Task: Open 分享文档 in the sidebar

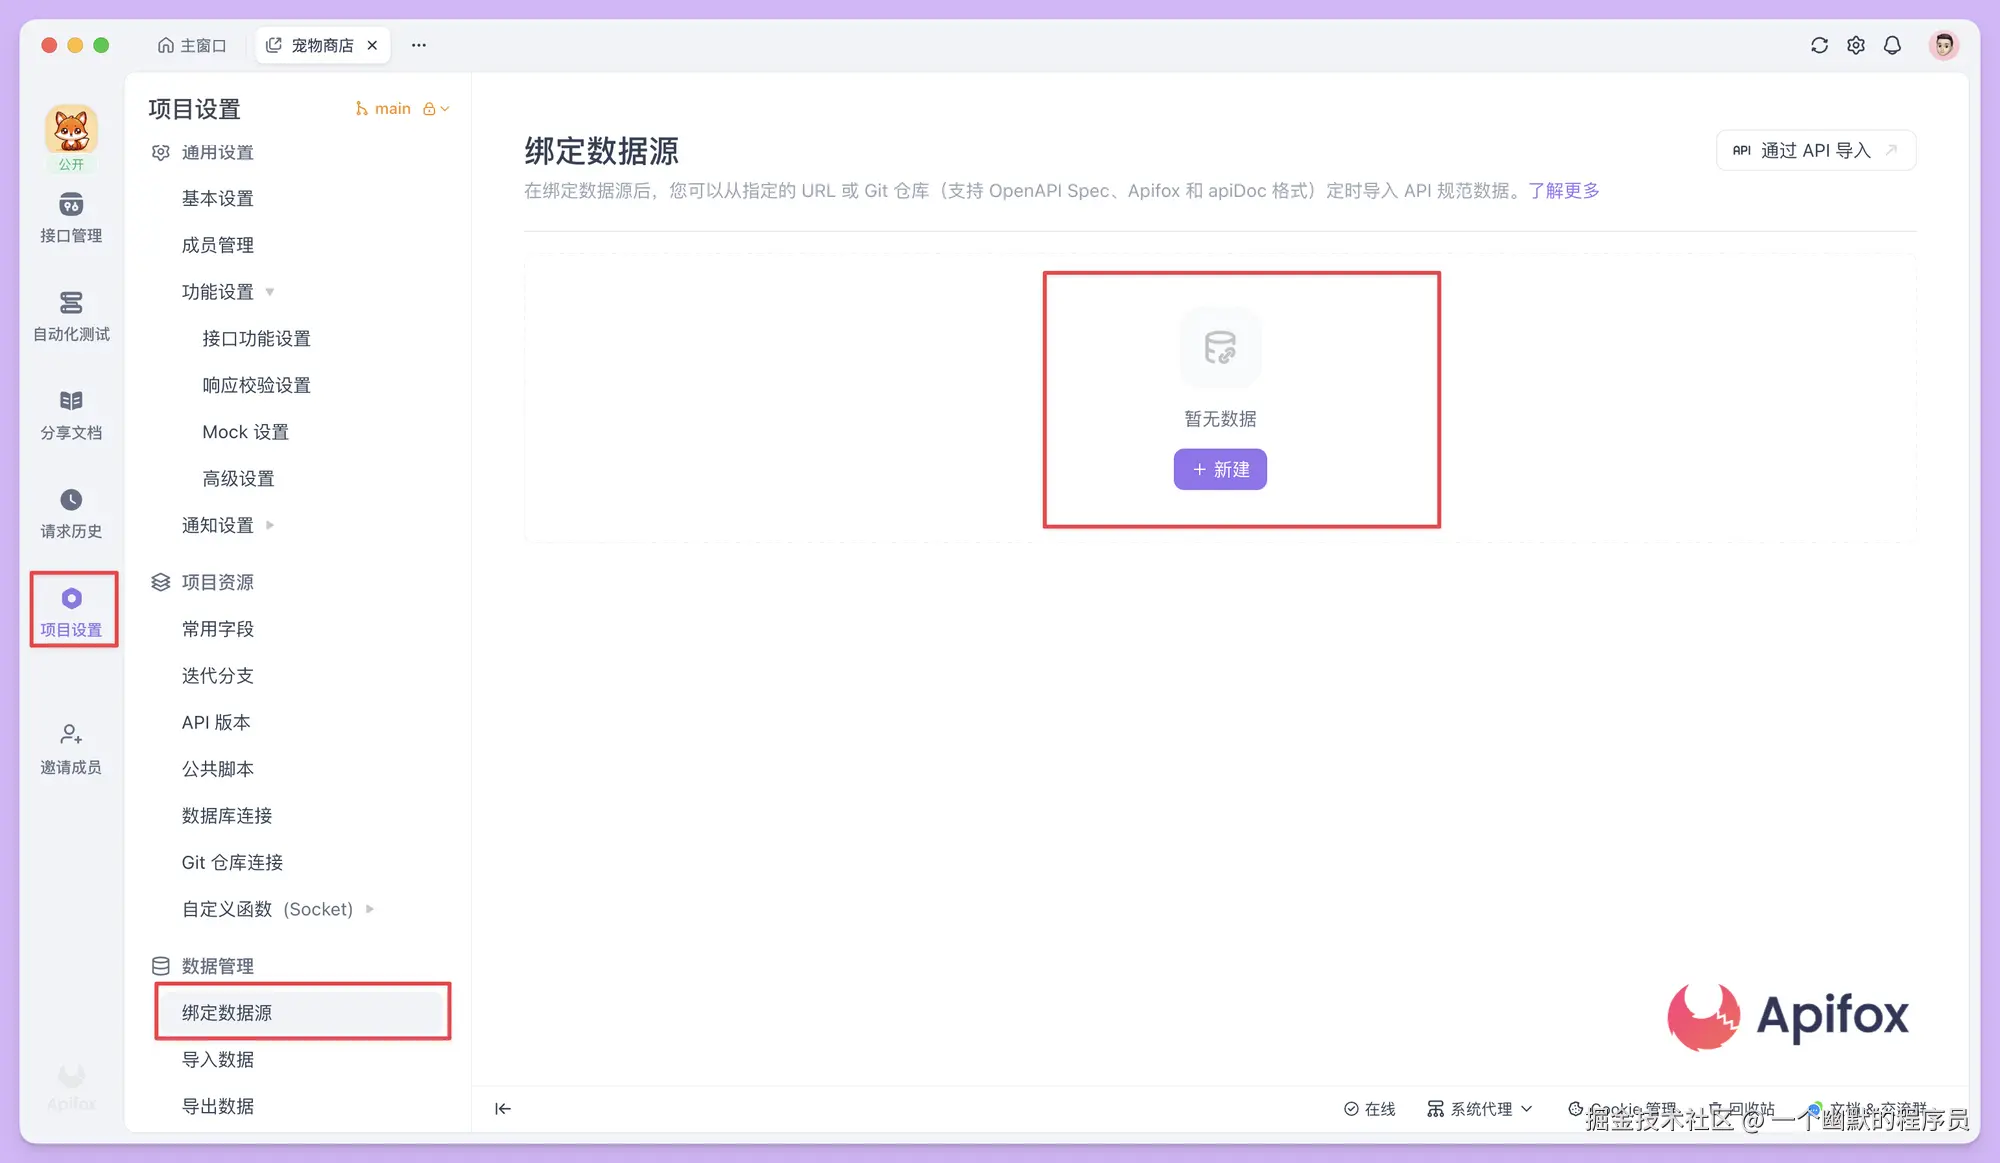Action: pos(70,413)
